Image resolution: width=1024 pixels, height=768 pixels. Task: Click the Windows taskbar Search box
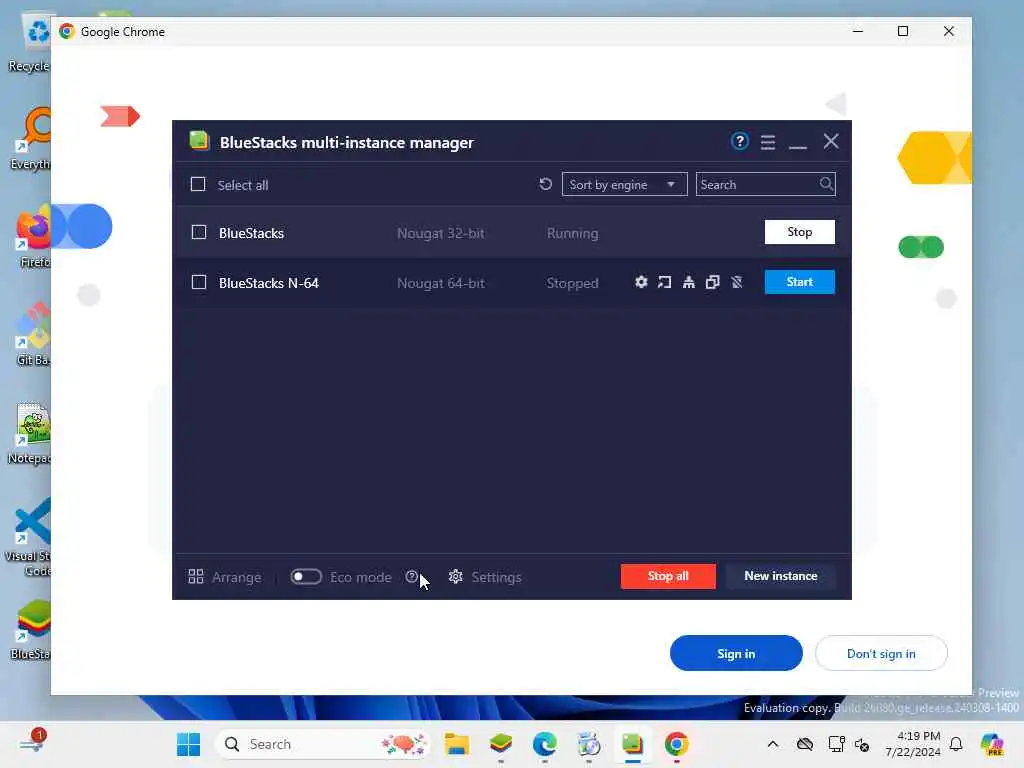[323, 744]
